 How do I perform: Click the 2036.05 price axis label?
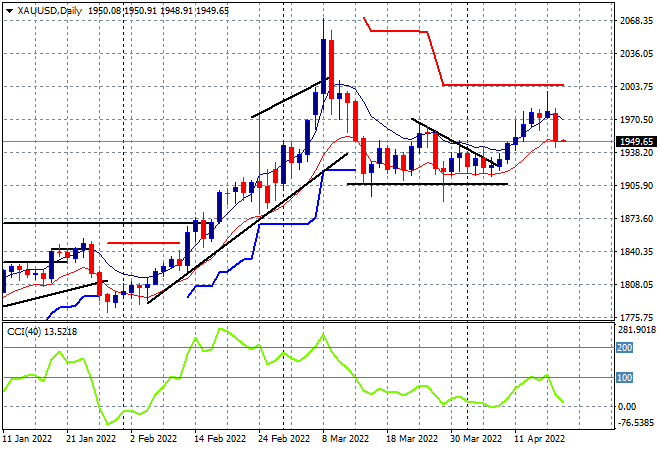[x=636, y=53]
